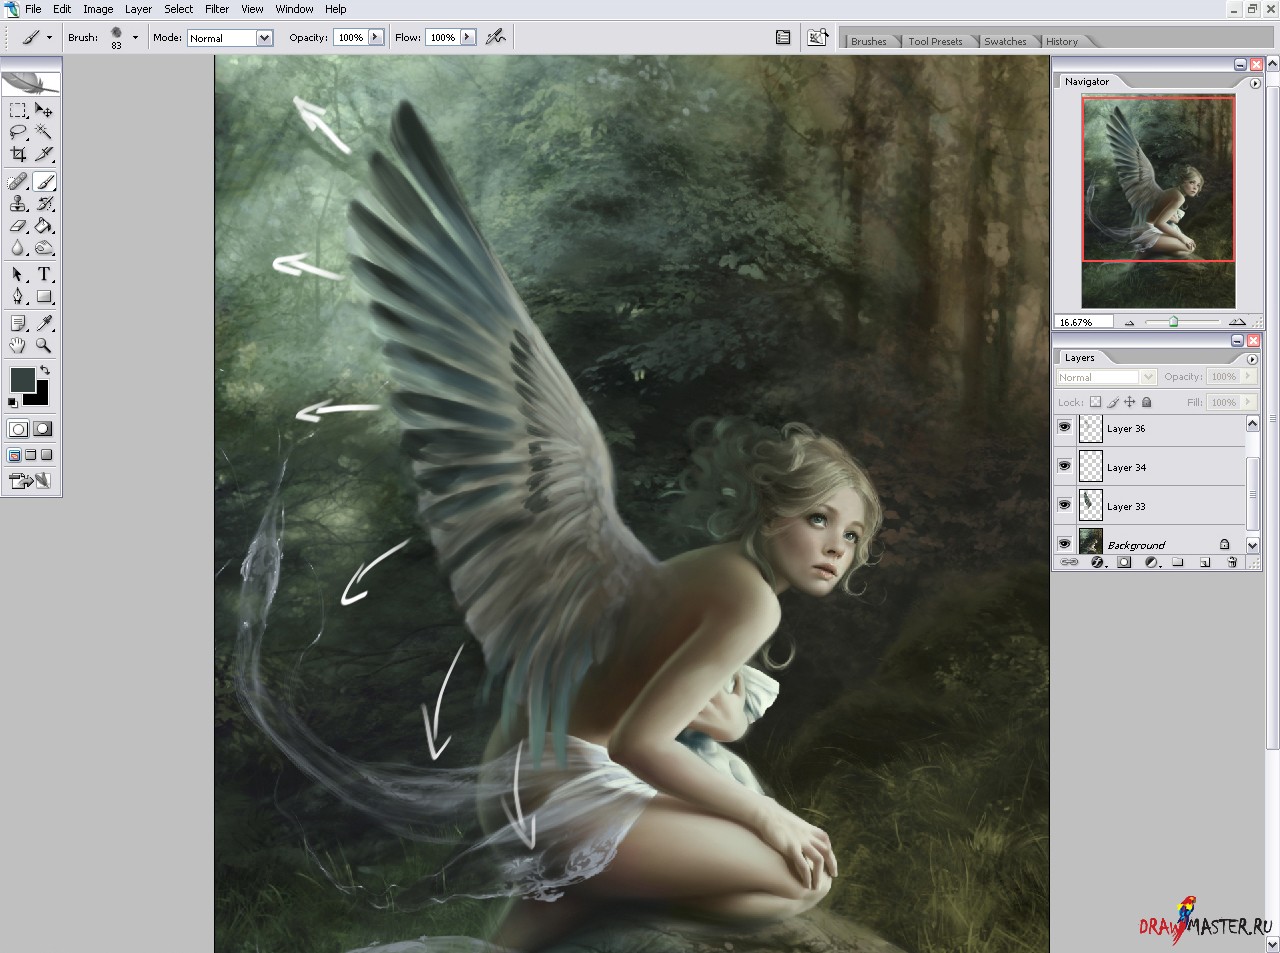The width and height of the screenshot is (1280, 953).
Task: Open the Layers panel options menu
Action: click(1252, 359)
